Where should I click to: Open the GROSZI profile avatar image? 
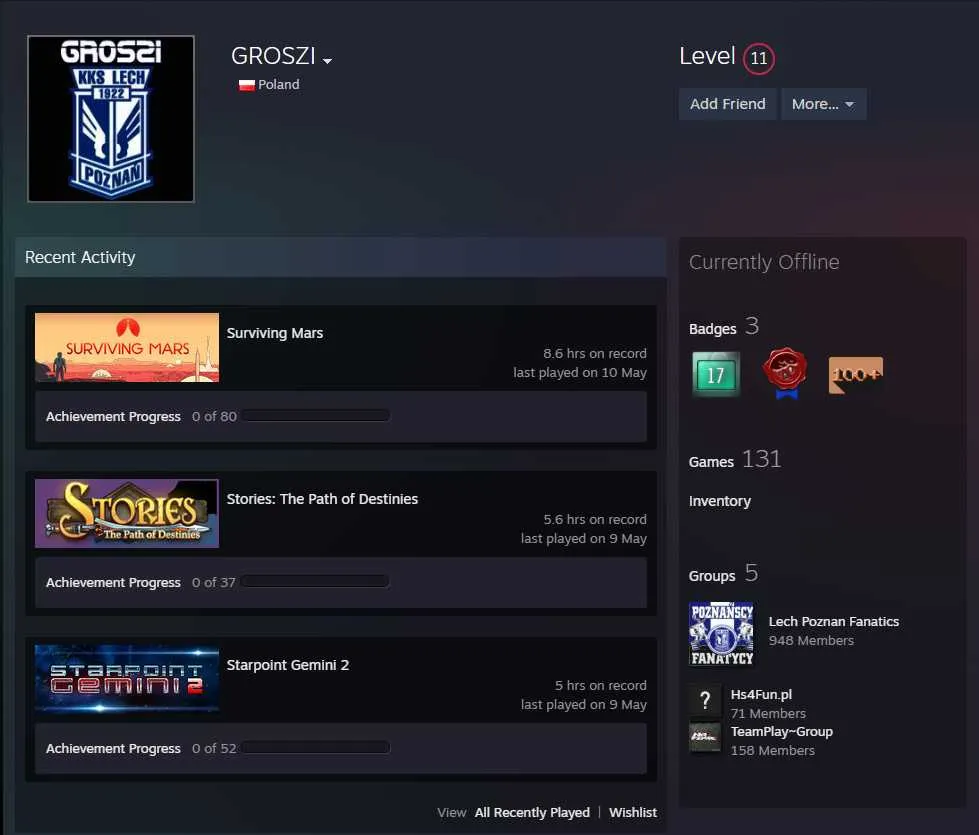pos(111,119)
